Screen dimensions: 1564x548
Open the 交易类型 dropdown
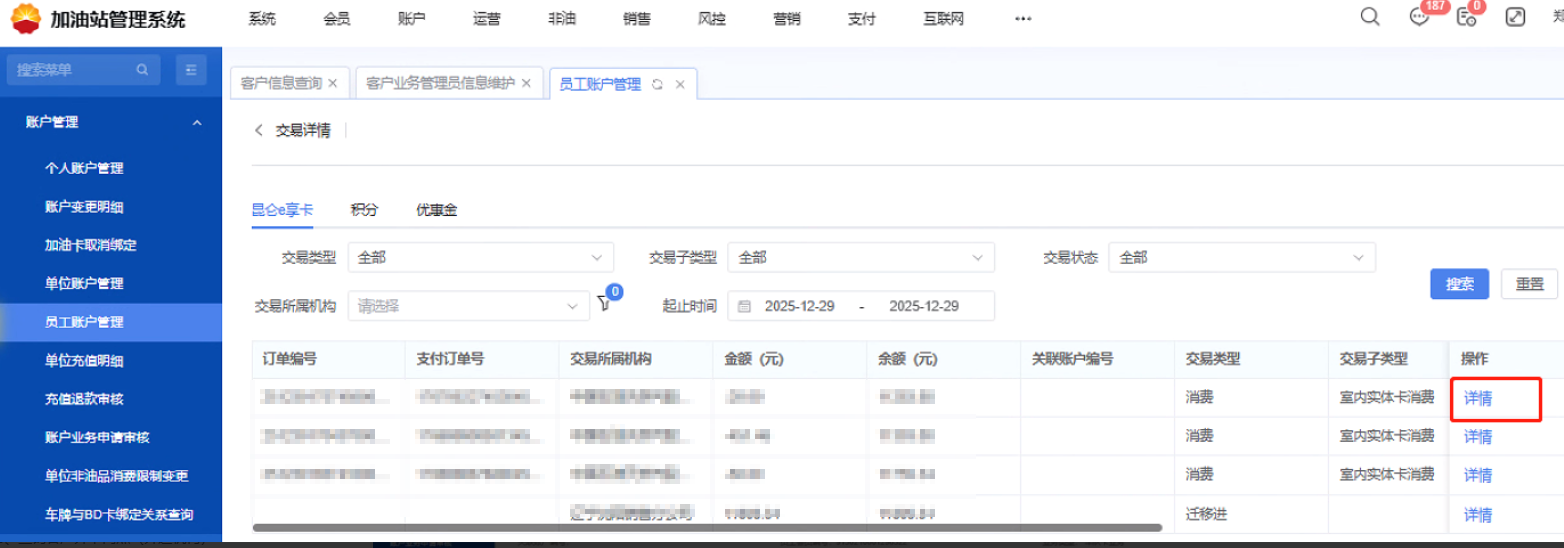[x=481, y=257]
